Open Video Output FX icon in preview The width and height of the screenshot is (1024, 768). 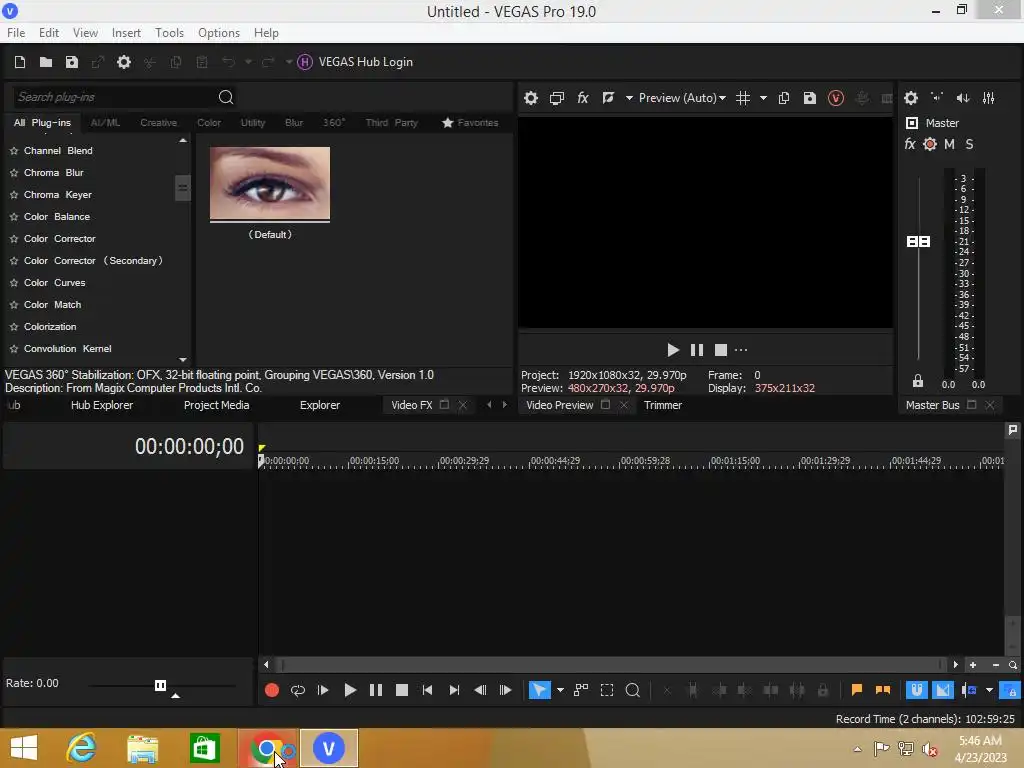pyautogui.click(x=583, y=98)
